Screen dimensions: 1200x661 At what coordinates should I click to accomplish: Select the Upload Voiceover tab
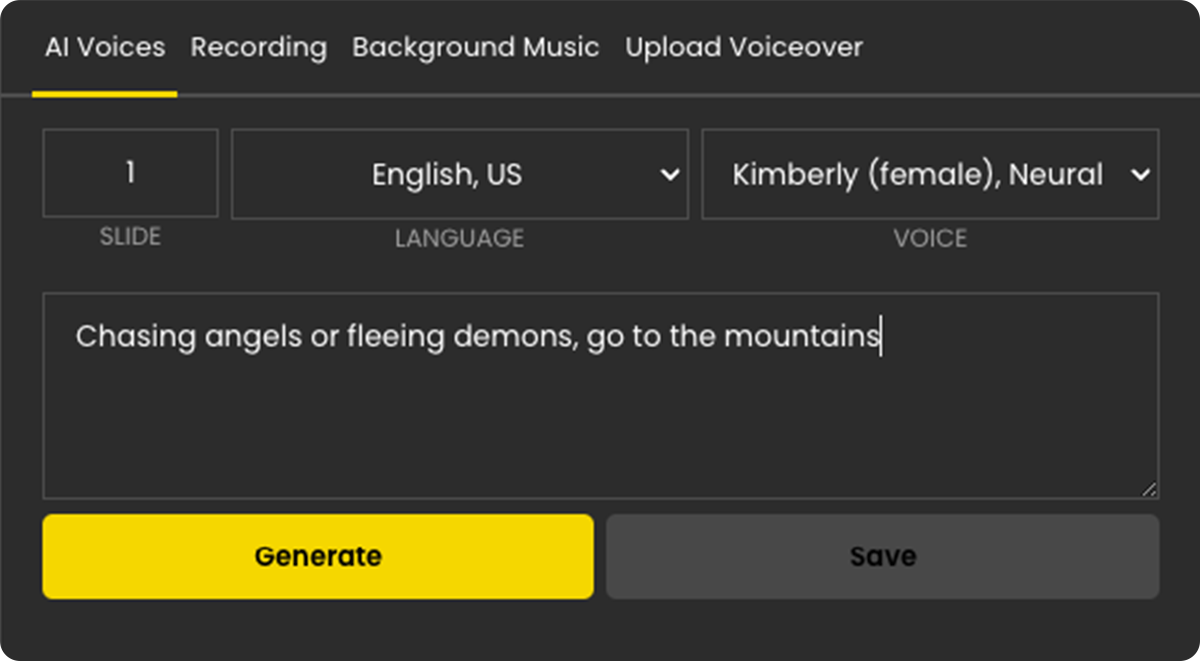[x=743, y=48]
